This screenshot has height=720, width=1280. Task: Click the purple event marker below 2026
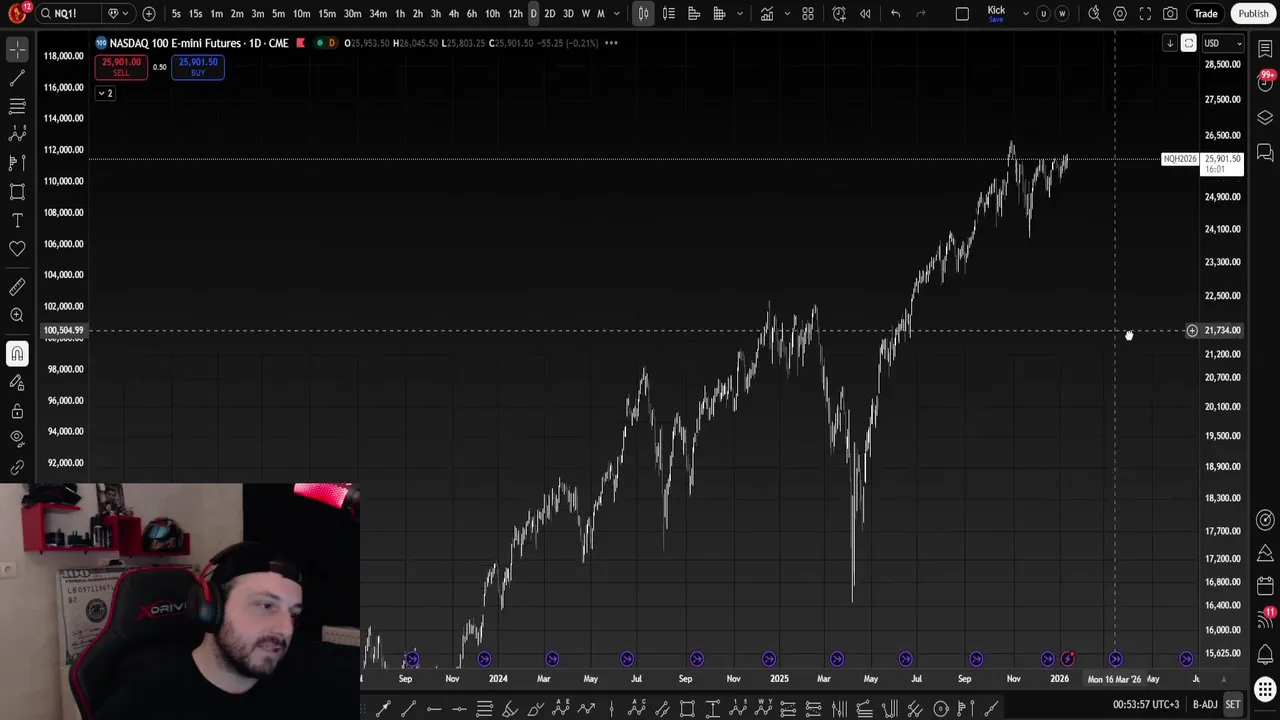pyautogui.click(x=1047, y=658)
